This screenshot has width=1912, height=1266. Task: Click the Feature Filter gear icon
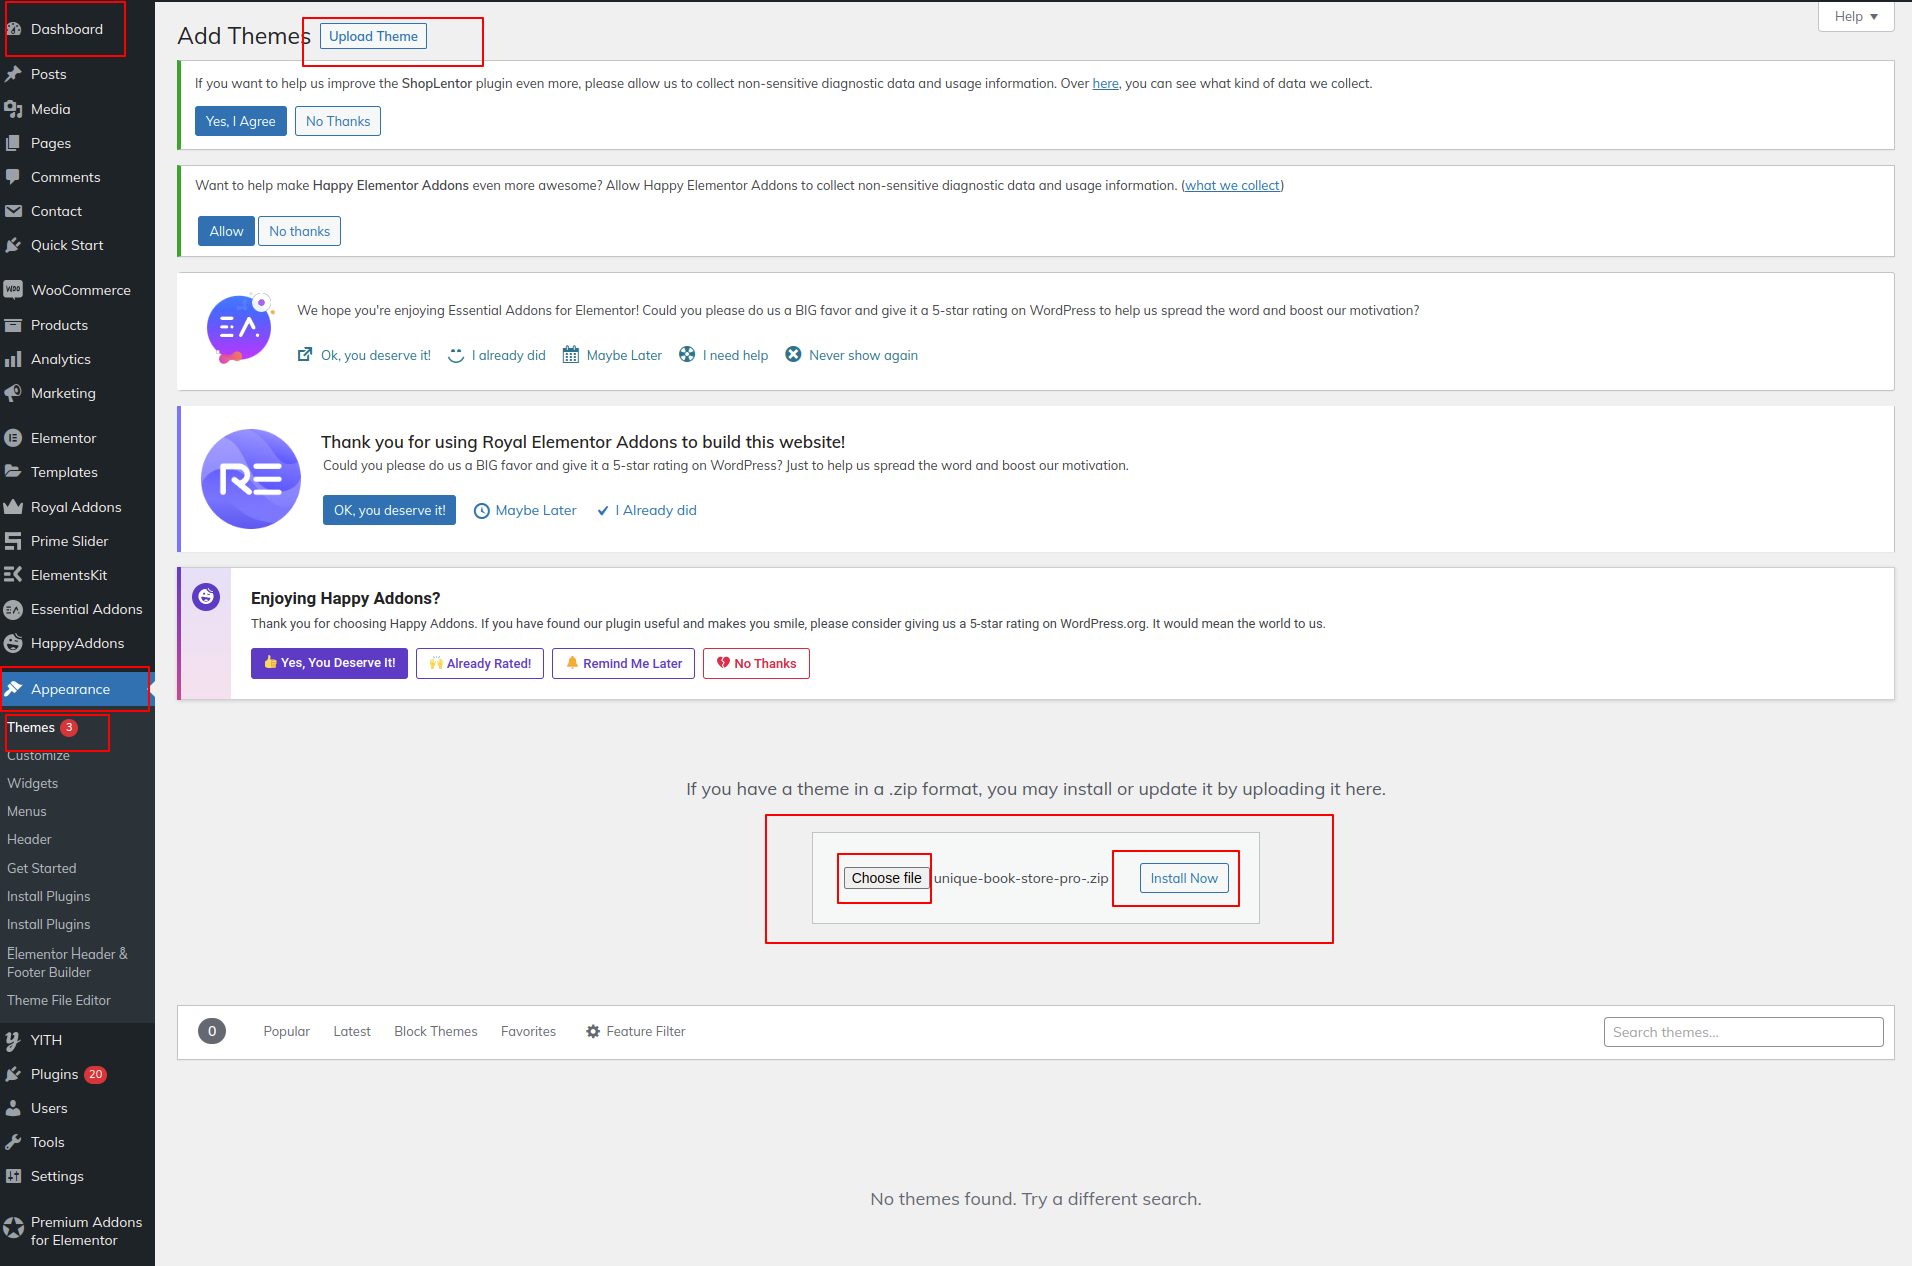[593, 1031]
